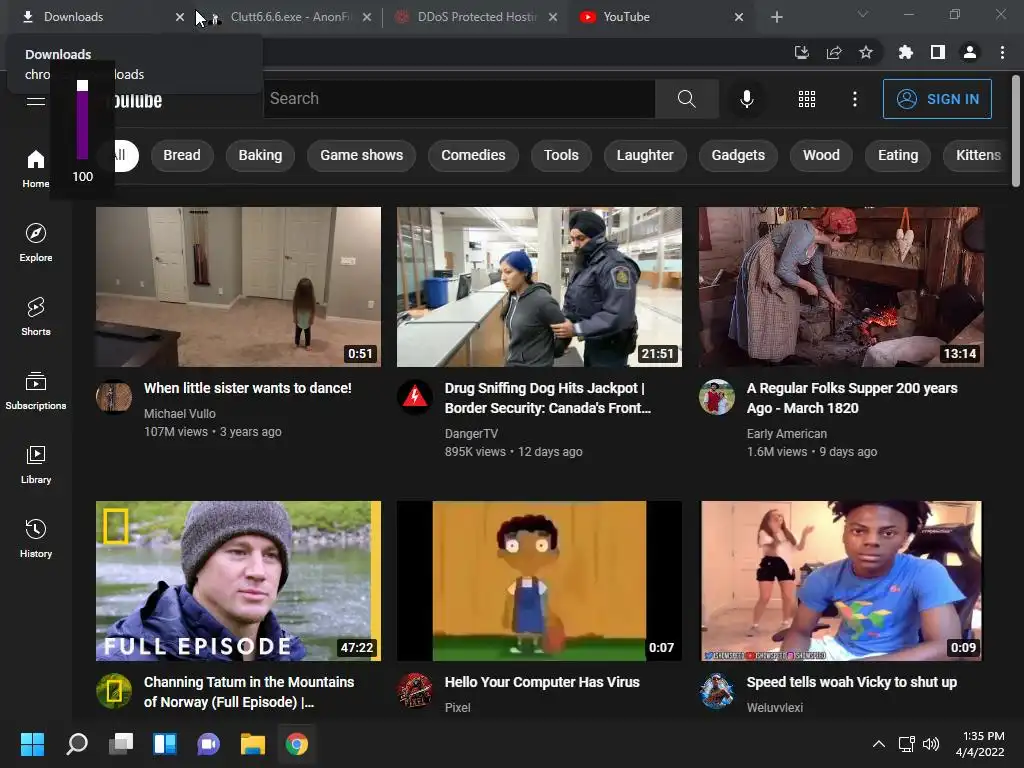
Task: Filter videos by Bread chip
Action: tap(182, 155)
